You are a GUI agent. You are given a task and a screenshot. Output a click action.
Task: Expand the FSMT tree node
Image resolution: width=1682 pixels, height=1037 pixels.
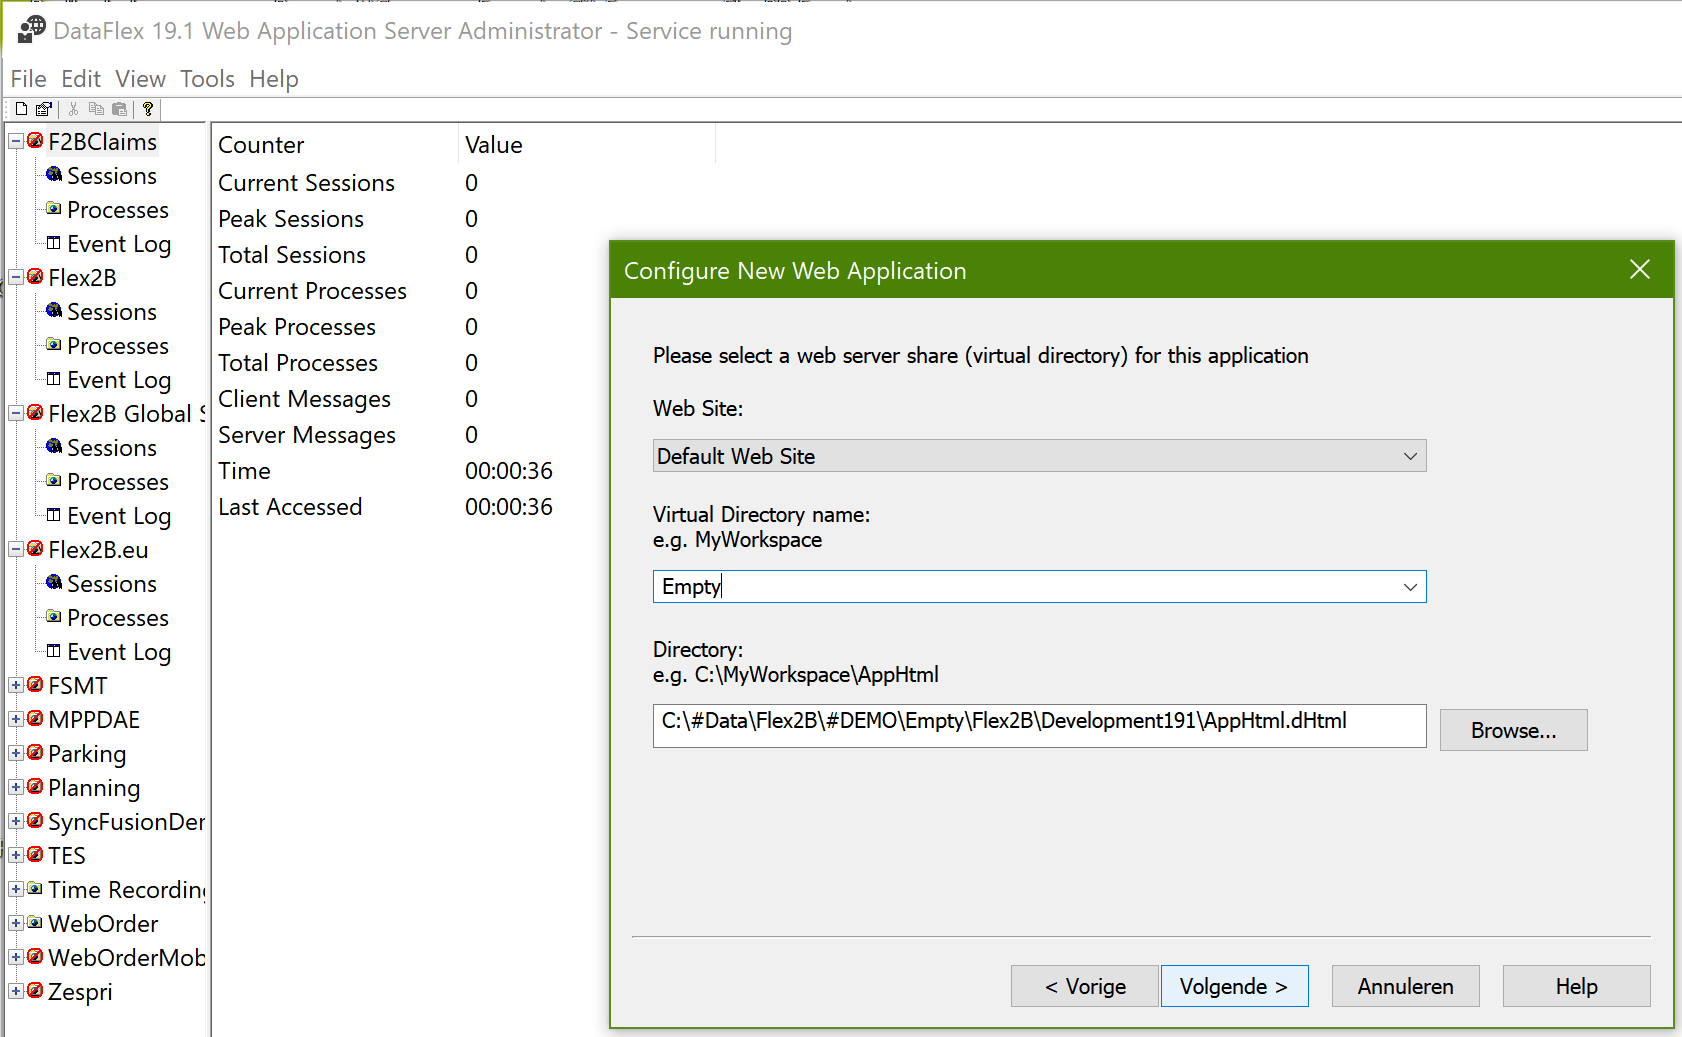(x=16, y=686)
